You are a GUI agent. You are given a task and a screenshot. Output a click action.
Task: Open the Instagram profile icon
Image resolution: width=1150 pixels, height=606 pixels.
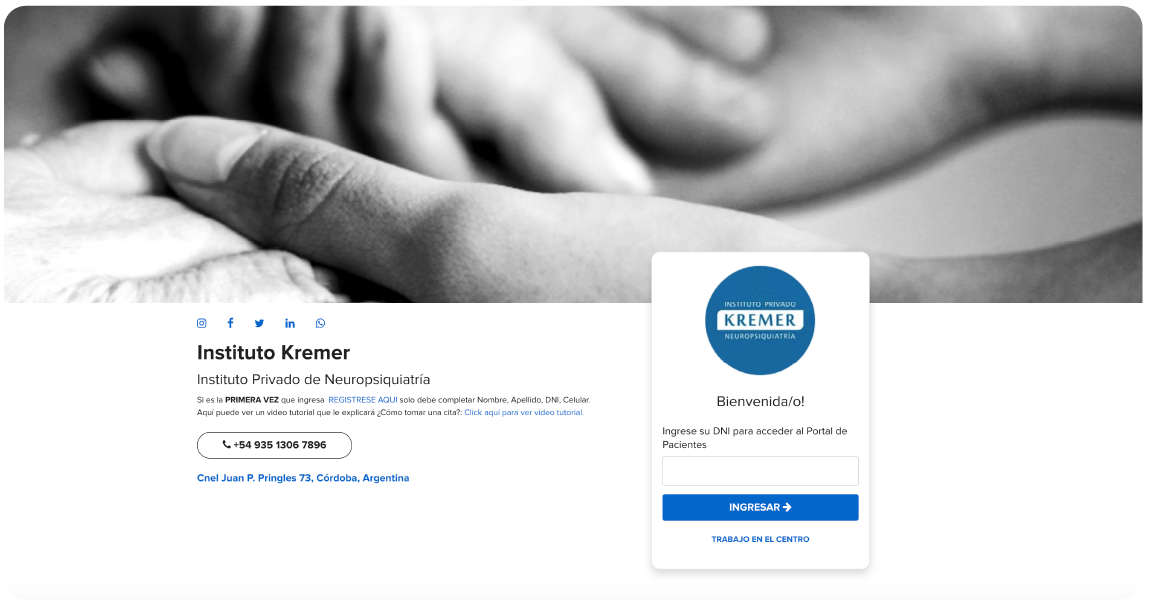(202, 324)
